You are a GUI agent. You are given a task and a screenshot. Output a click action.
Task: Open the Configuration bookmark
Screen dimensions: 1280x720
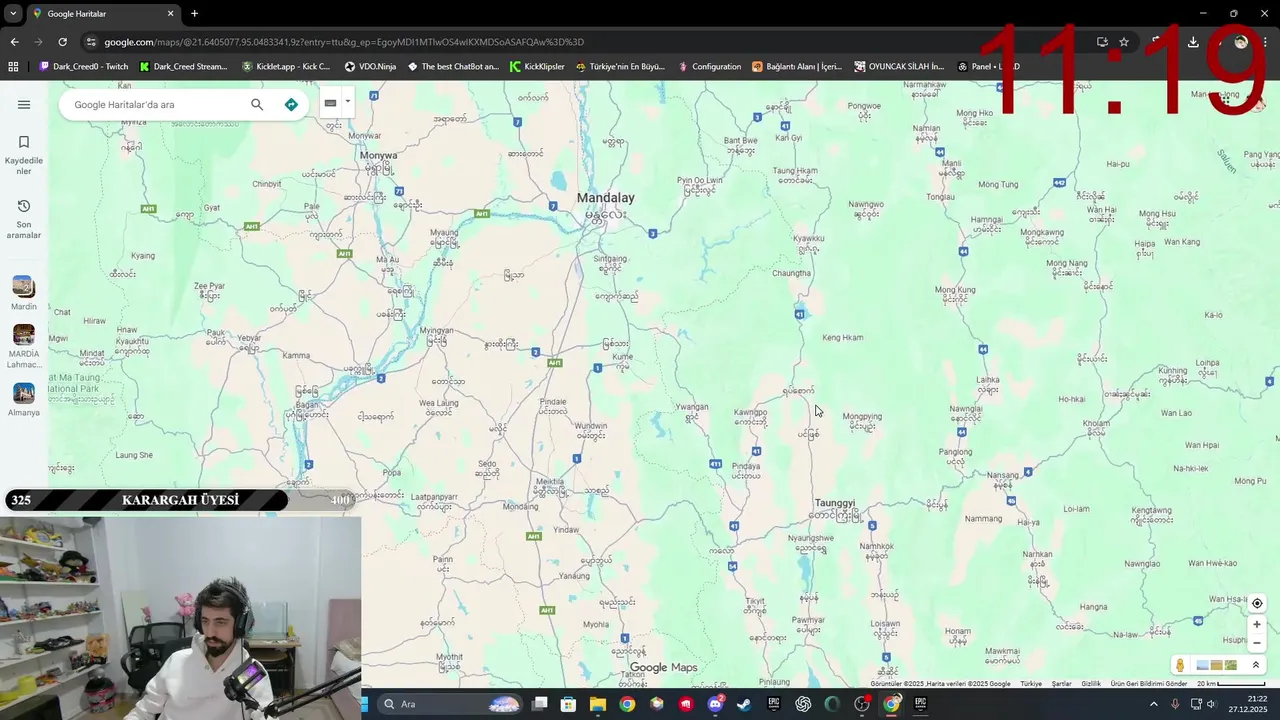click(x=709, y=67)
